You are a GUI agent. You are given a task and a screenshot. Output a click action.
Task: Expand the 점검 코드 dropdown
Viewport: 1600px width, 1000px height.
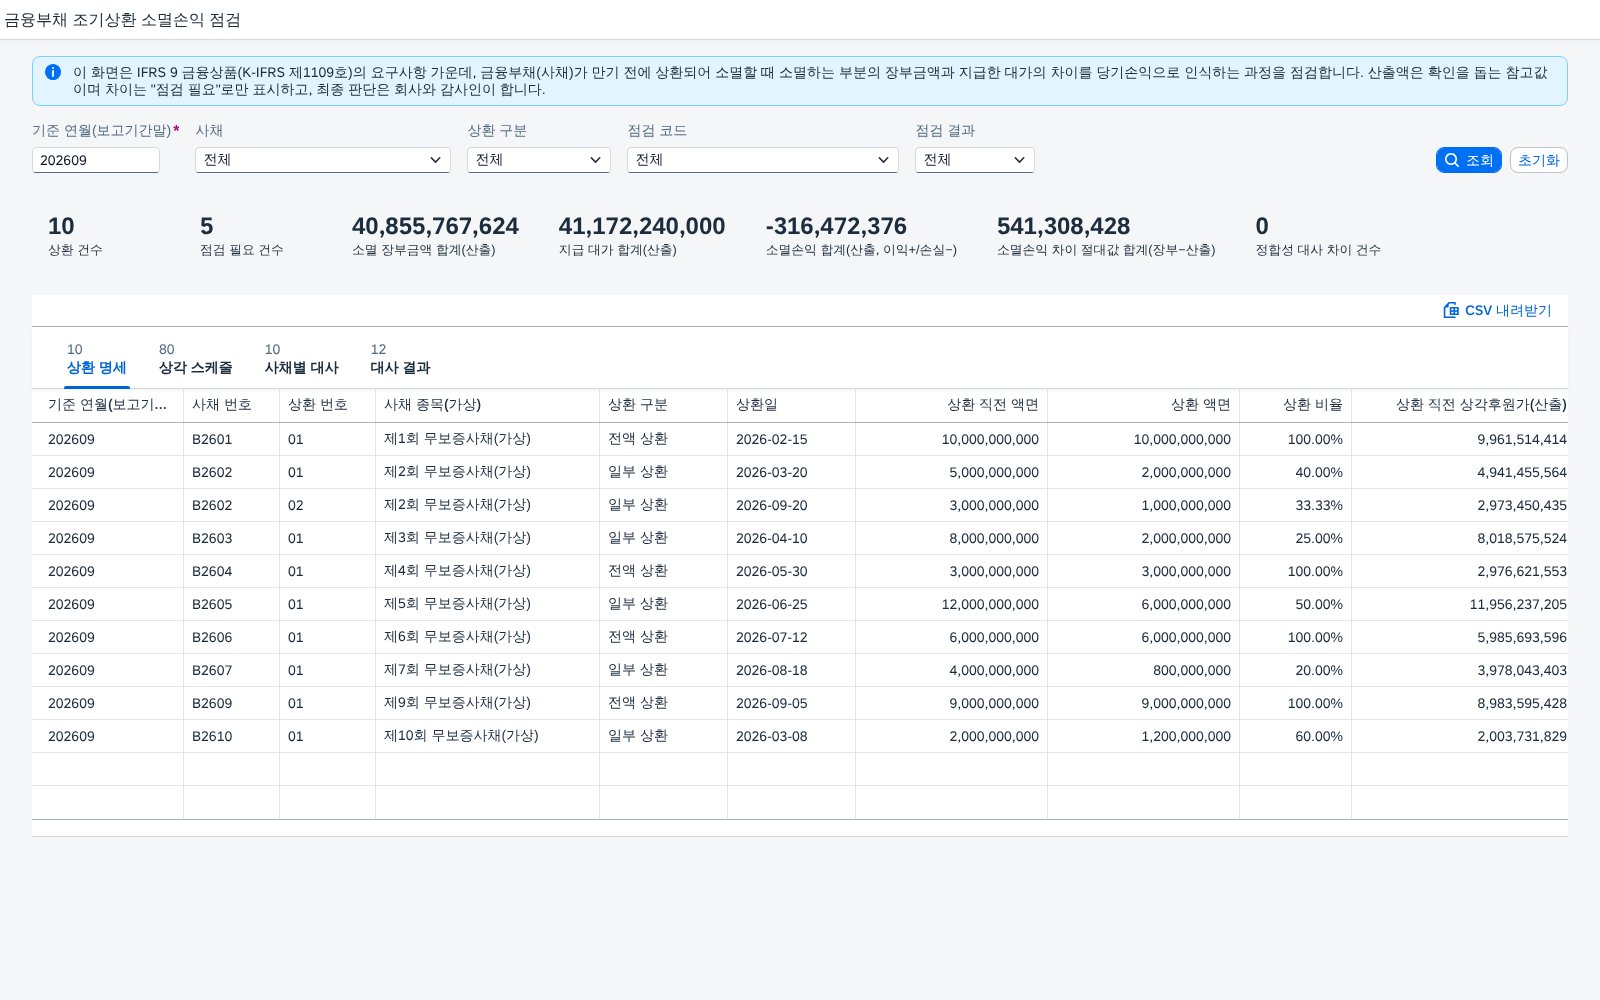coord(763,160)
